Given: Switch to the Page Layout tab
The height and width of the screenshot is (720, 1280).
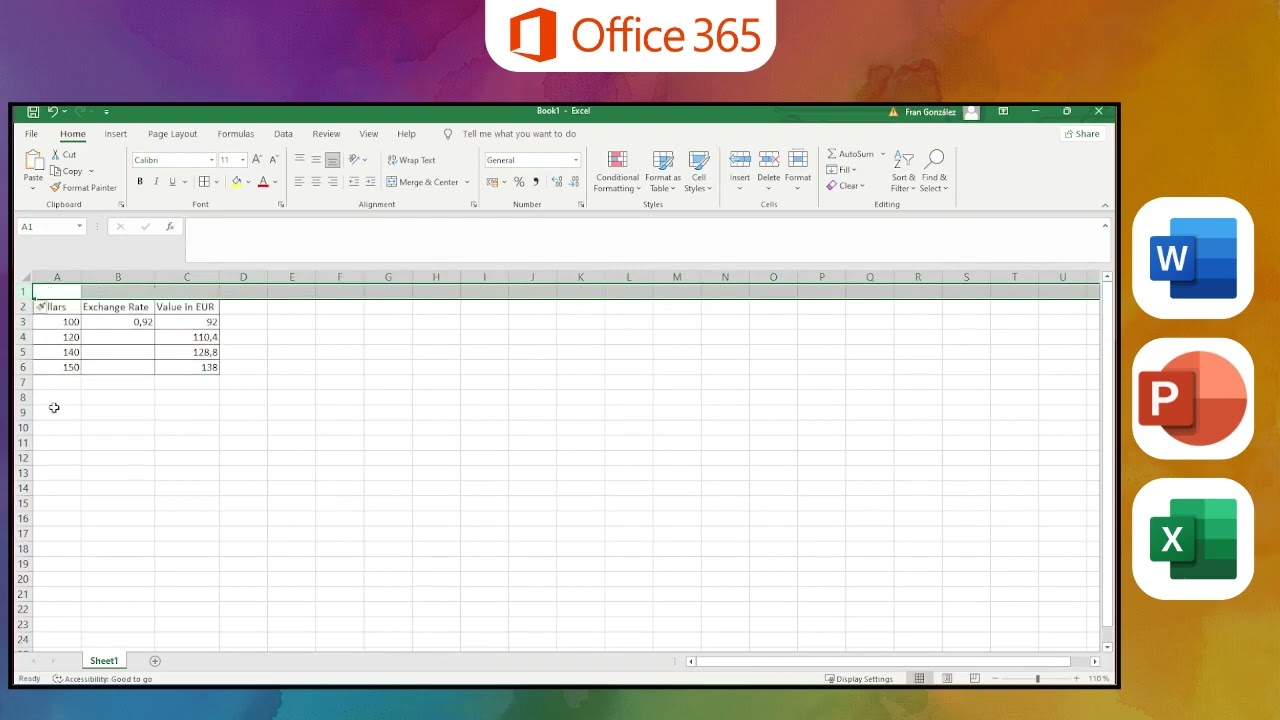Looking at the screenshot, I should point(173,134).
